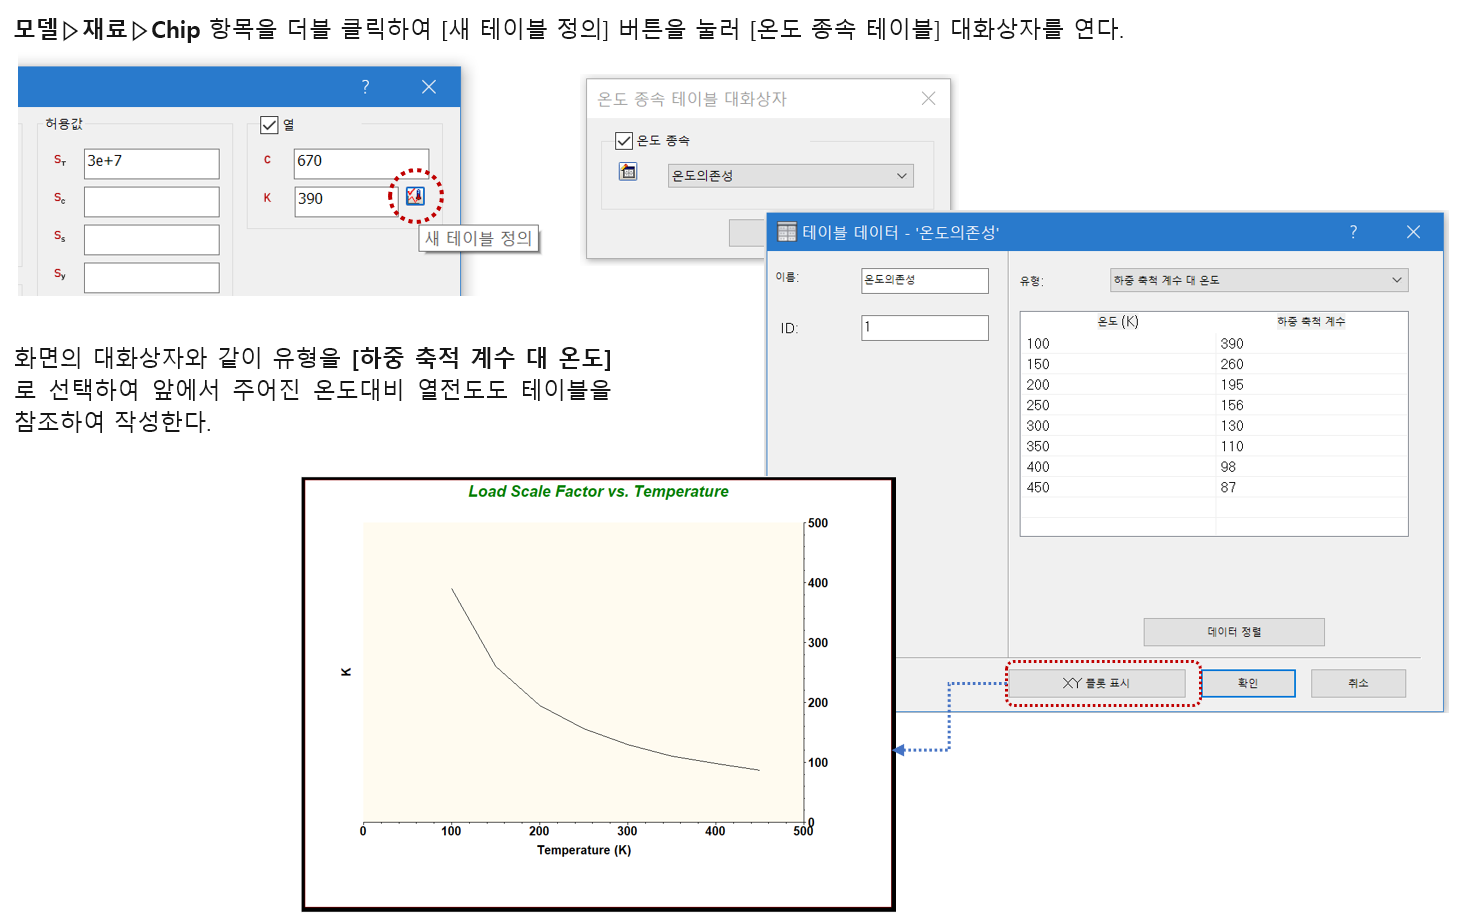Image resolution: width=1463 pixels, height=923 pixels.
Task: Select factor cell 130 in the table
Action: click(1311, 425)
